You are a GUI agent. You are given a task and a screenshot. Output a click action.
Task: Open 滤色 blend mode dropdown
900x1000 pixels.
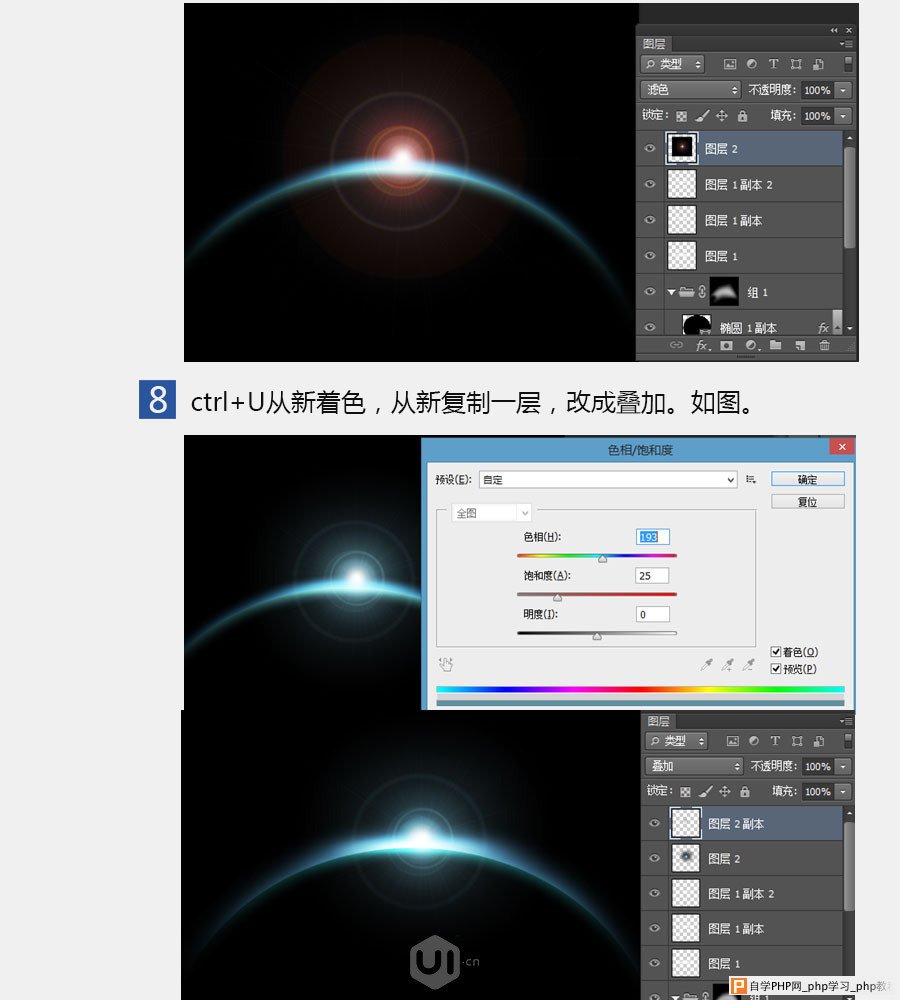(691, 90)
